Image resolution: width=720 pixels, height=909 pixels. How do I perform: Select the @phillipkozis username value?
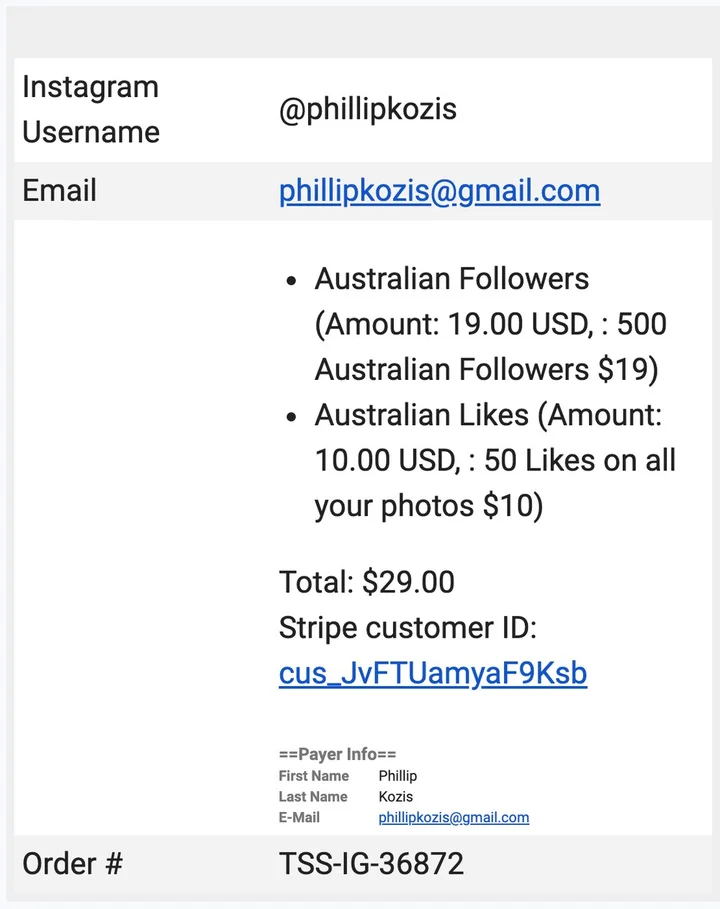coord(367,109)
